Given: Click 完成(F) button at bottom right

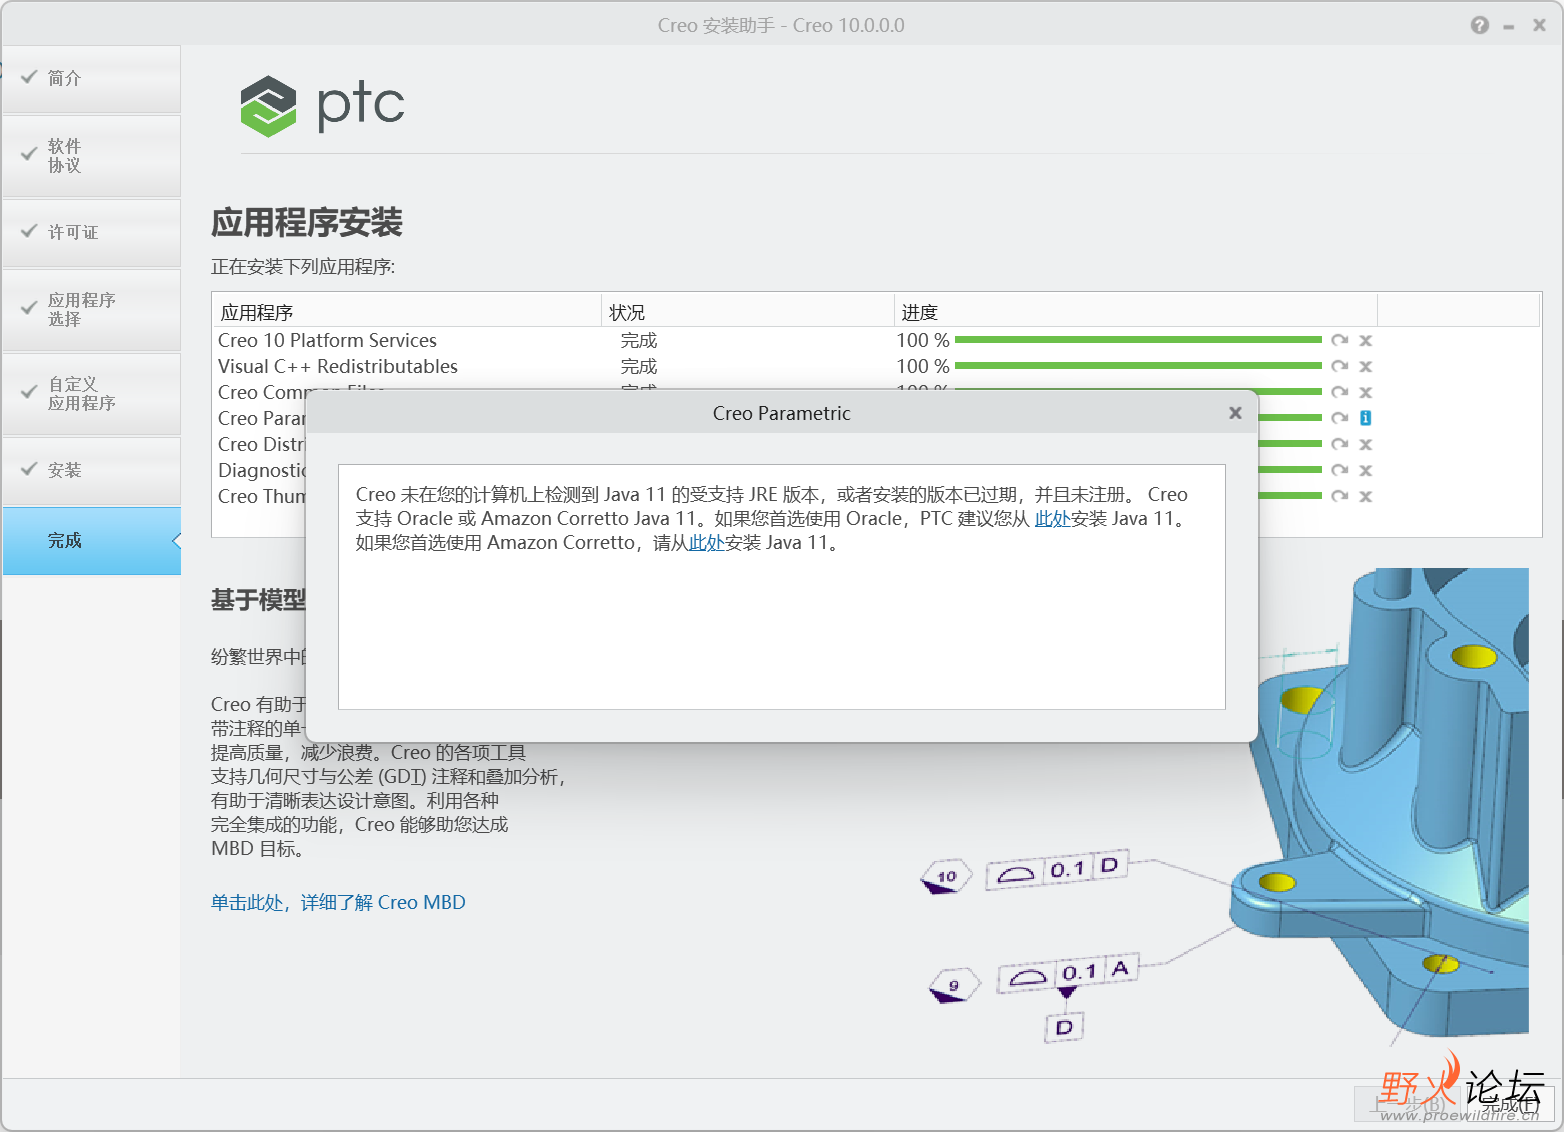Looking at the screenshot, I should [1512, 1104].
